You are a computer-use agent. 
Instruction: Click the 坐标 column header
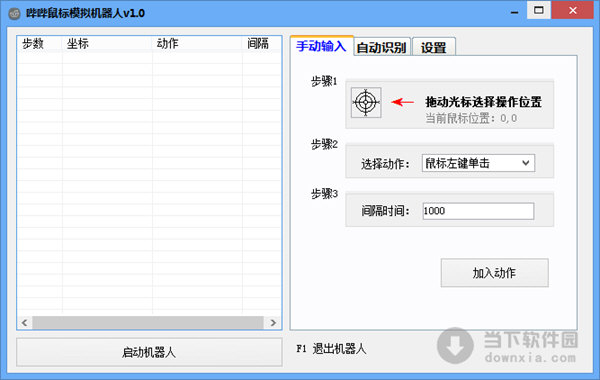coord(107,44)
